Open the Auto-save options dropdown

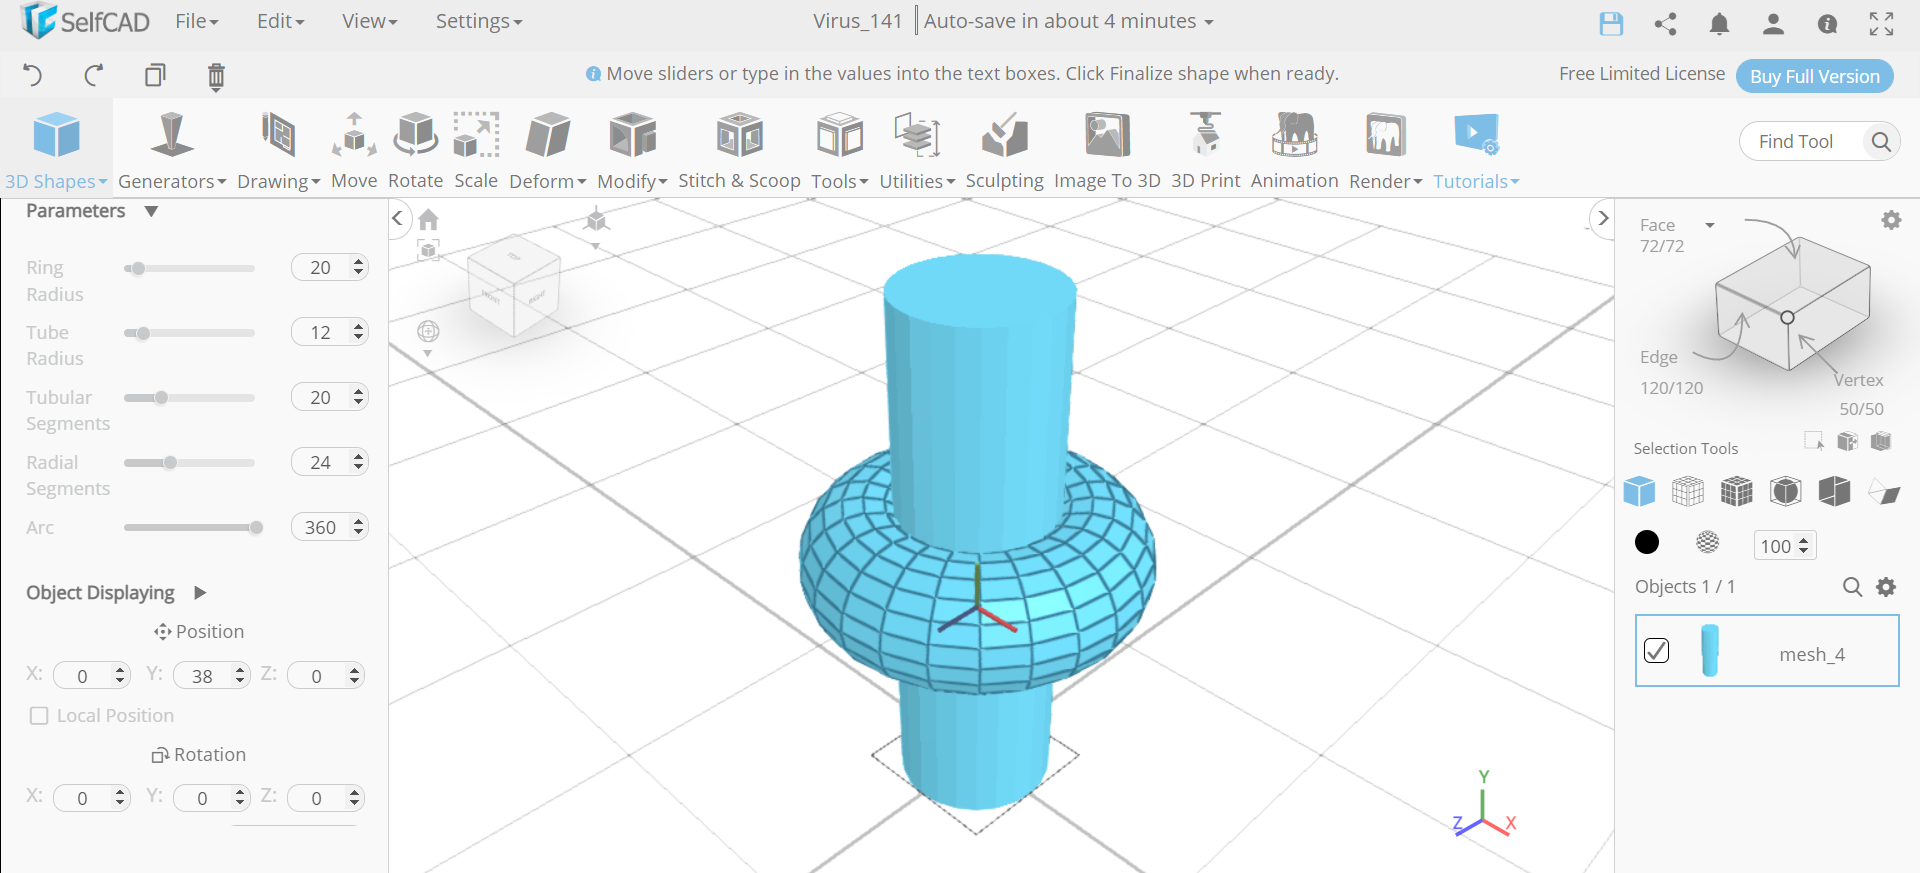pos(1068,21)
